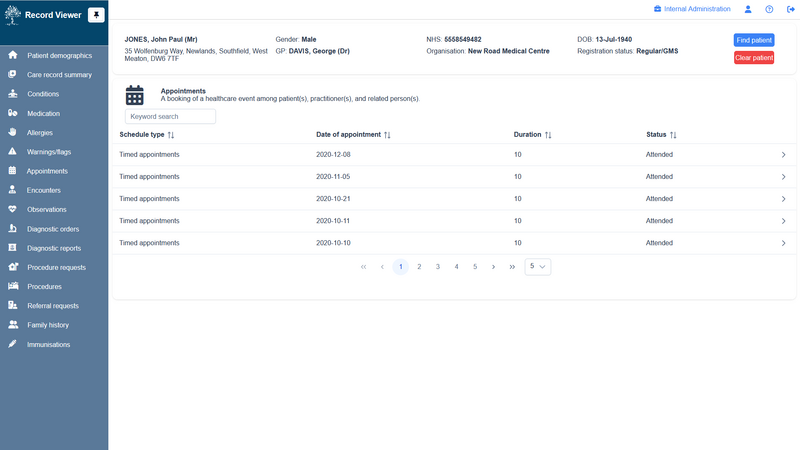Jump to last page arrow

(512, 267)
